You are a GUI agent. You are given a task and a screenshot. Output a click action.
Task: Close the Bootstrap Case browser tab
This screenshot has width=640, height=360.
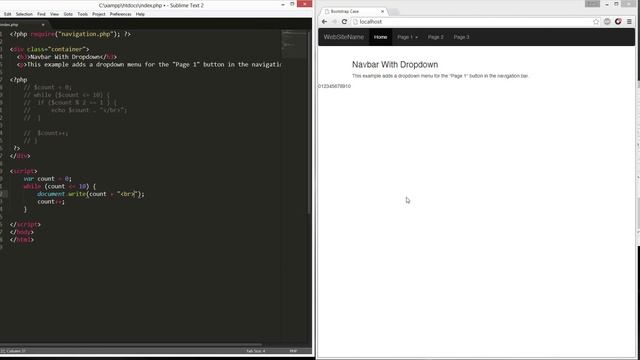[x=382, y=11]
